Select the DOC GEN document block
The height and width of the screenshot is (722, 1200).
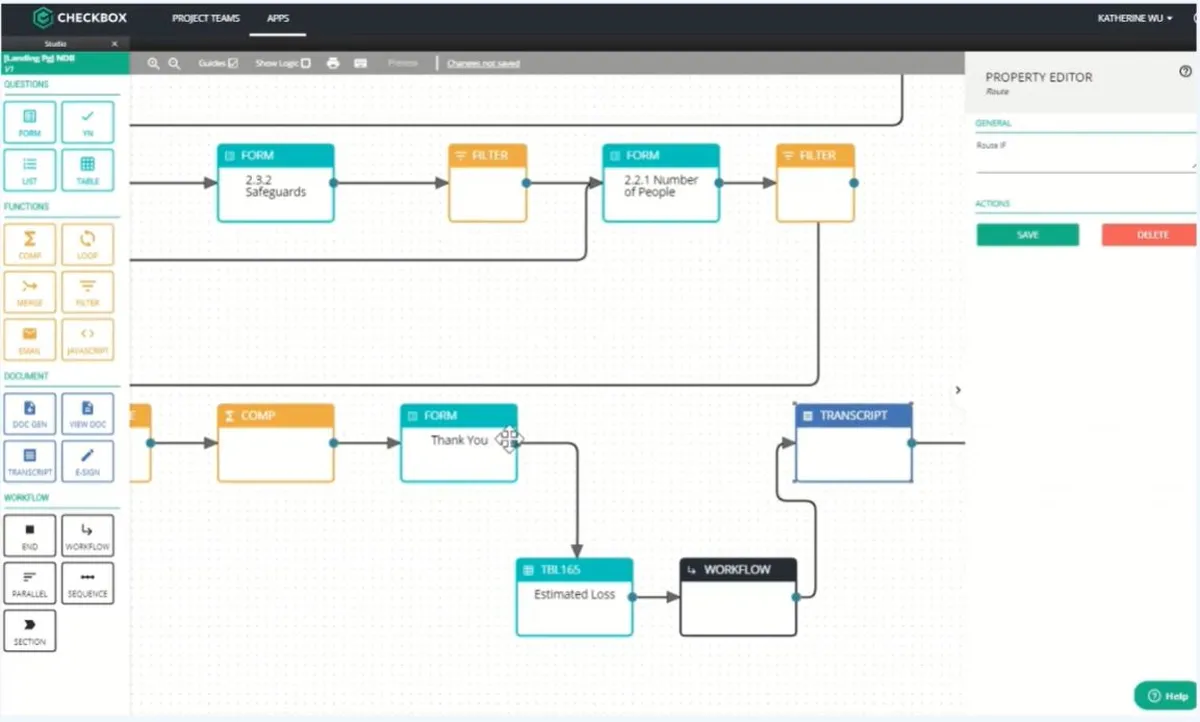point(30,414)
